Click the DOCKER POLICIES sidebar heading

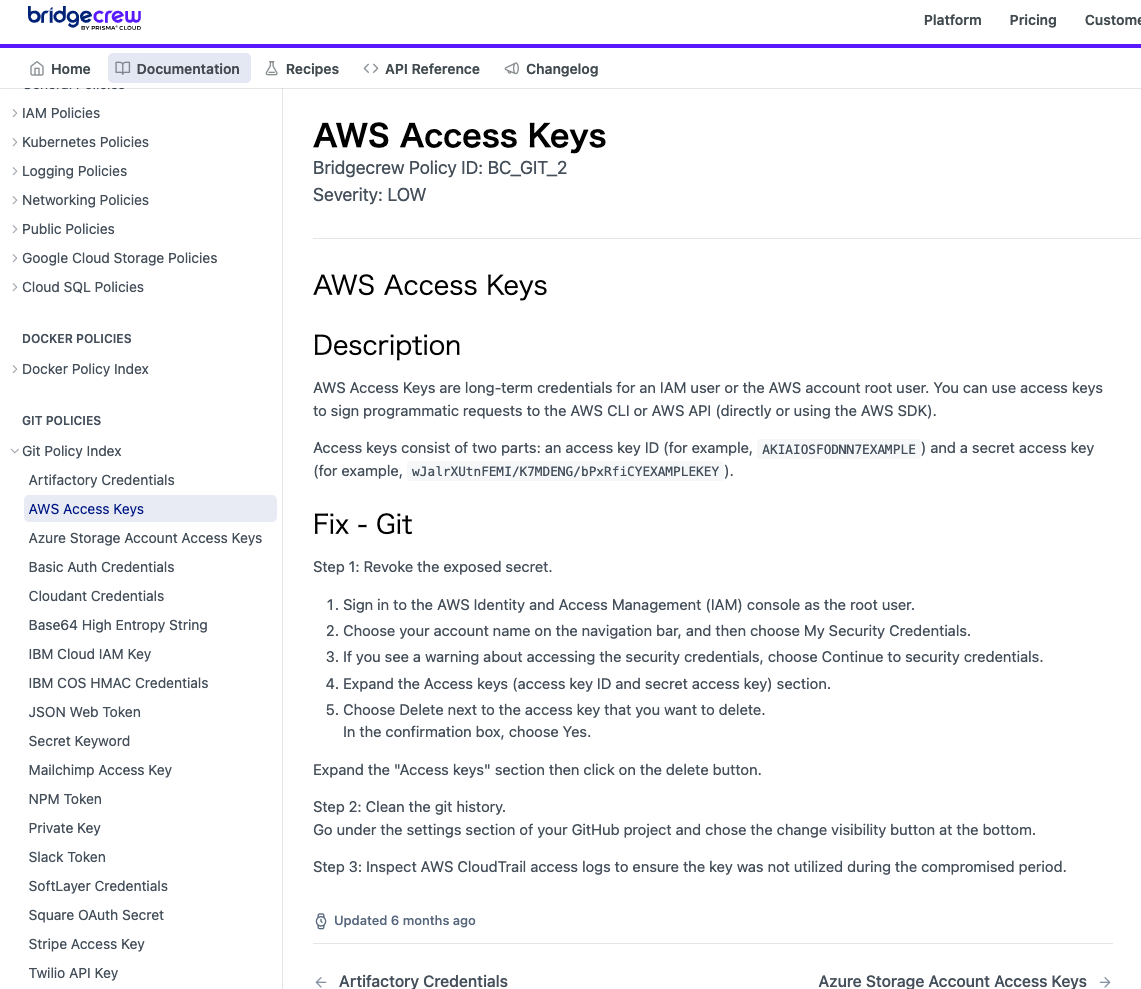[76, 339]
